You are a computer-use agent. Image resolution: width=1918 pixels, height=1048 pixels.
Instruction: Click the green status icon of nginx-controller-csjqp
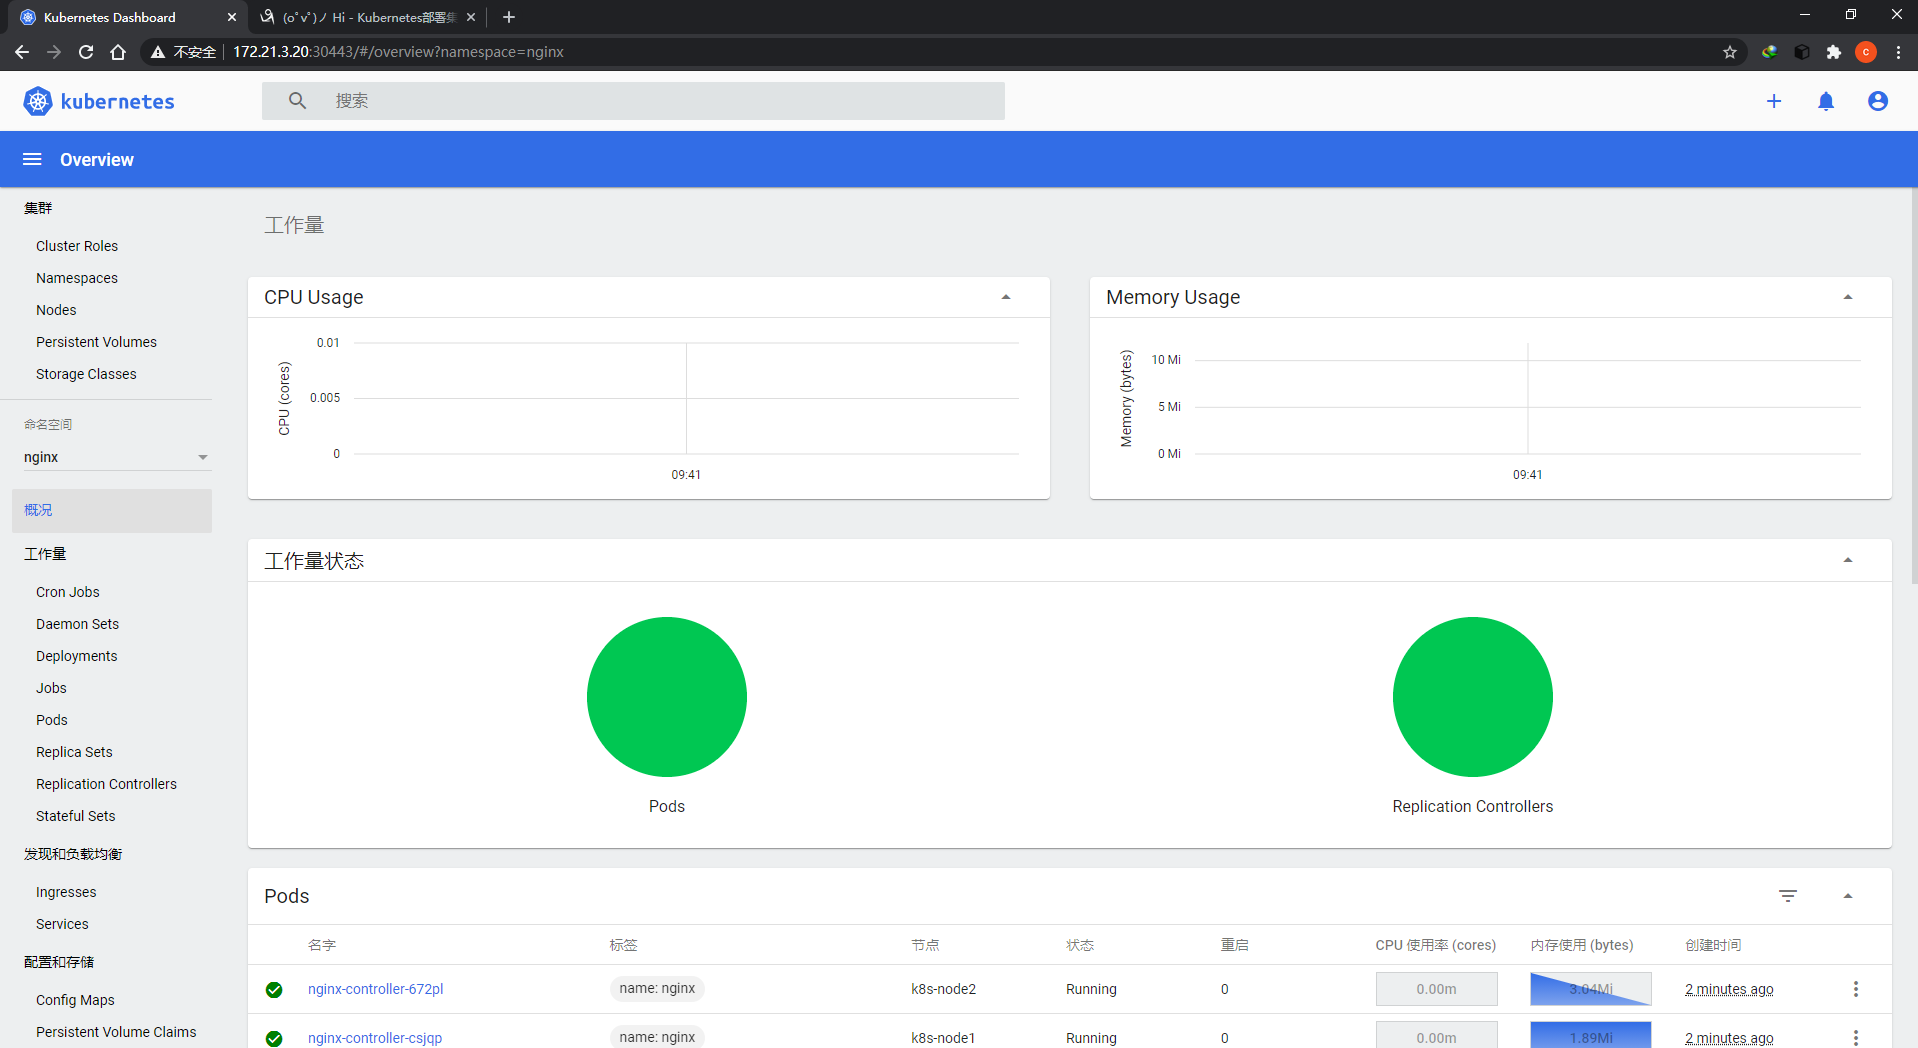(274, 1039)
